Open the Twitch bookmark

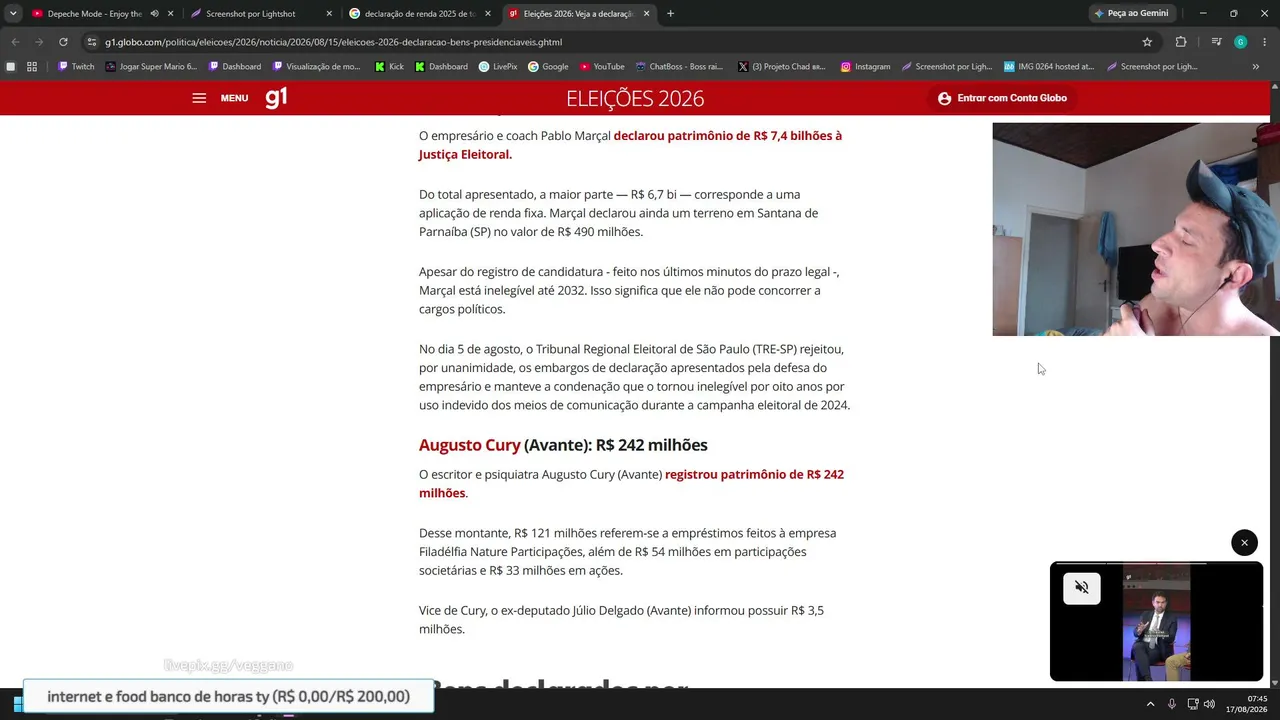76,67
